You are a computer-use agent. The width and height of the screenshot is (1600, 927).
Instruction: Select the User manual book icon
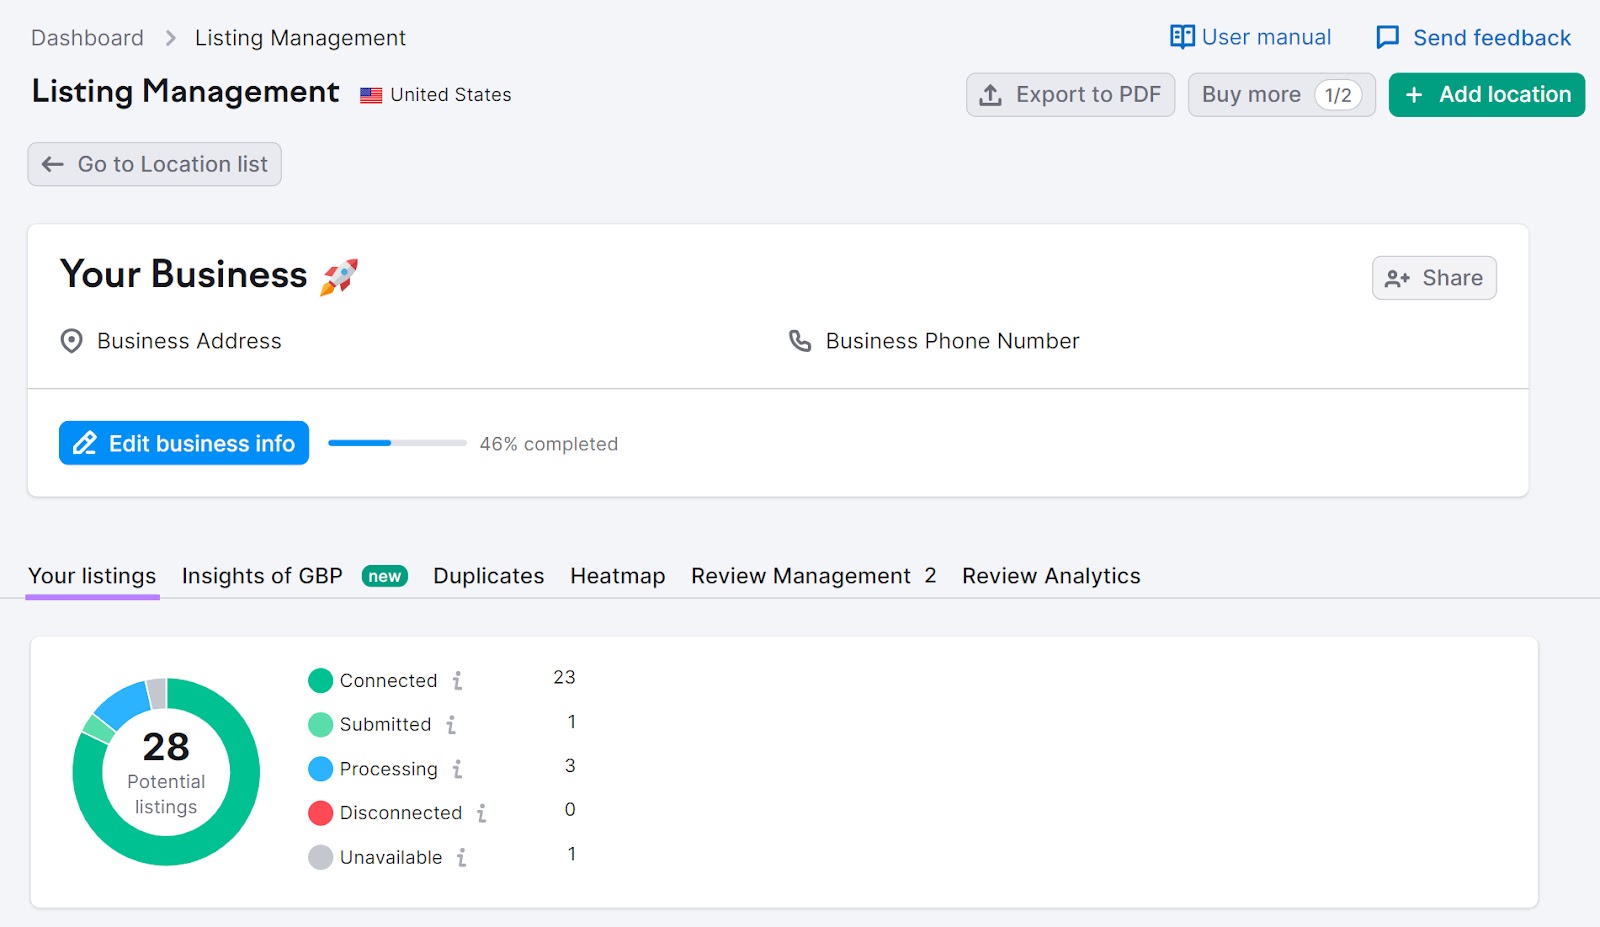(x=1181, y=36)
